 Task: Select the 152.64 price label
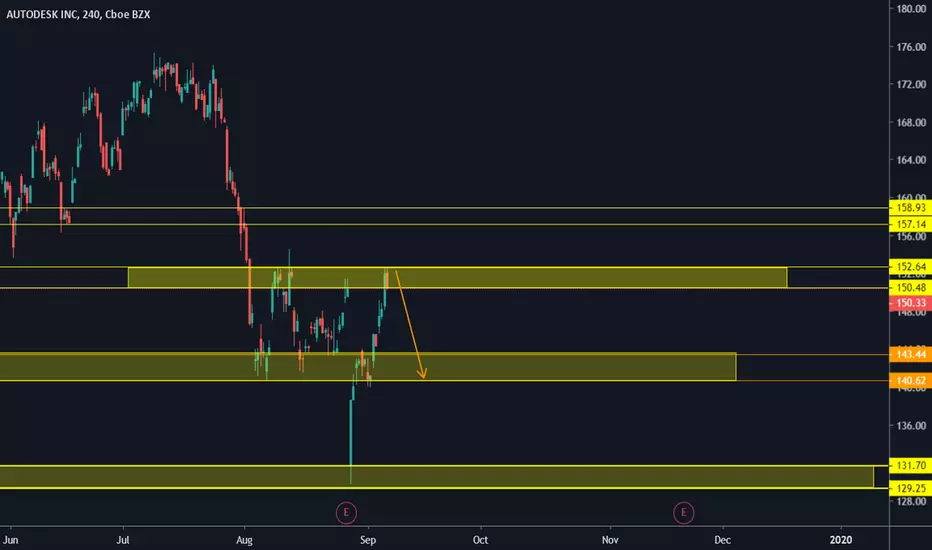point(911,266)
